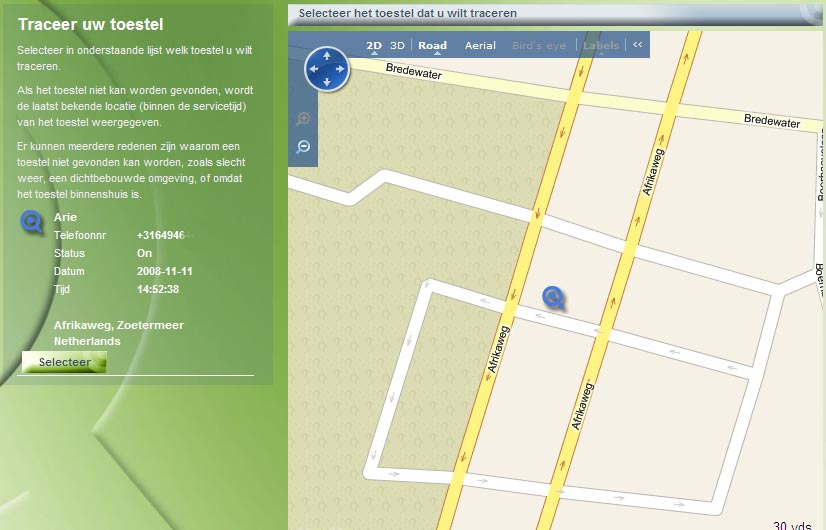826x530 pixels.
Task: Pan the map up with the compass arrow
Action: [327, 56]
